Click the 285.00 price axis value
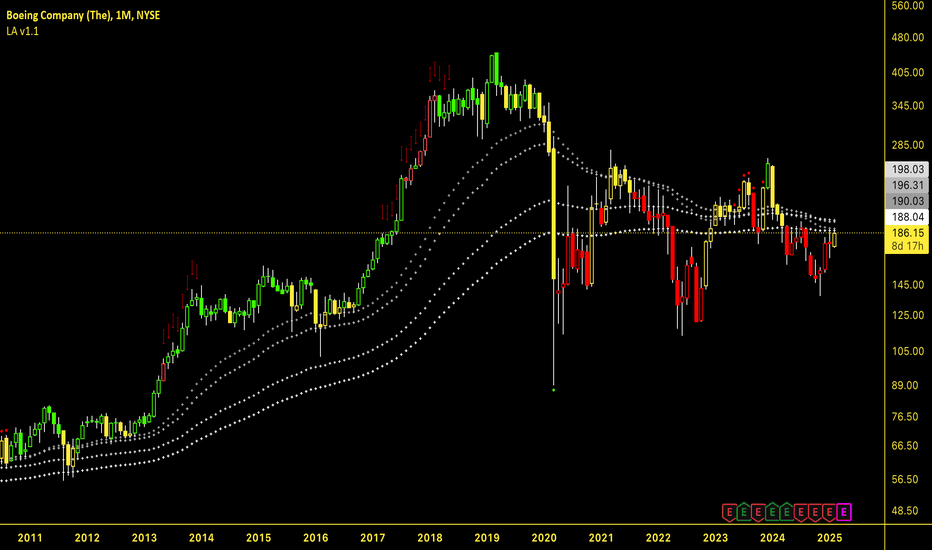 point(908,145)
